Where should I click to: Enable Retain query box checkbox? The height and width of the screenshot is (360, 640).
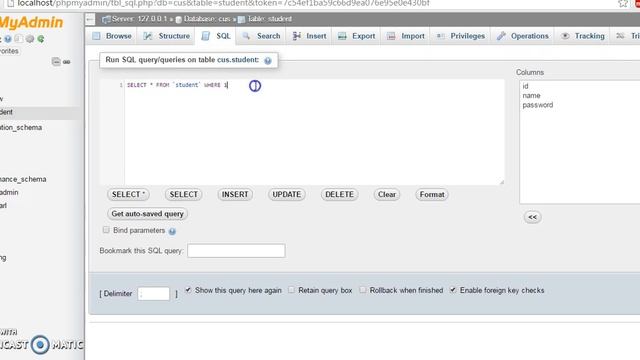(x=291, y=290)
